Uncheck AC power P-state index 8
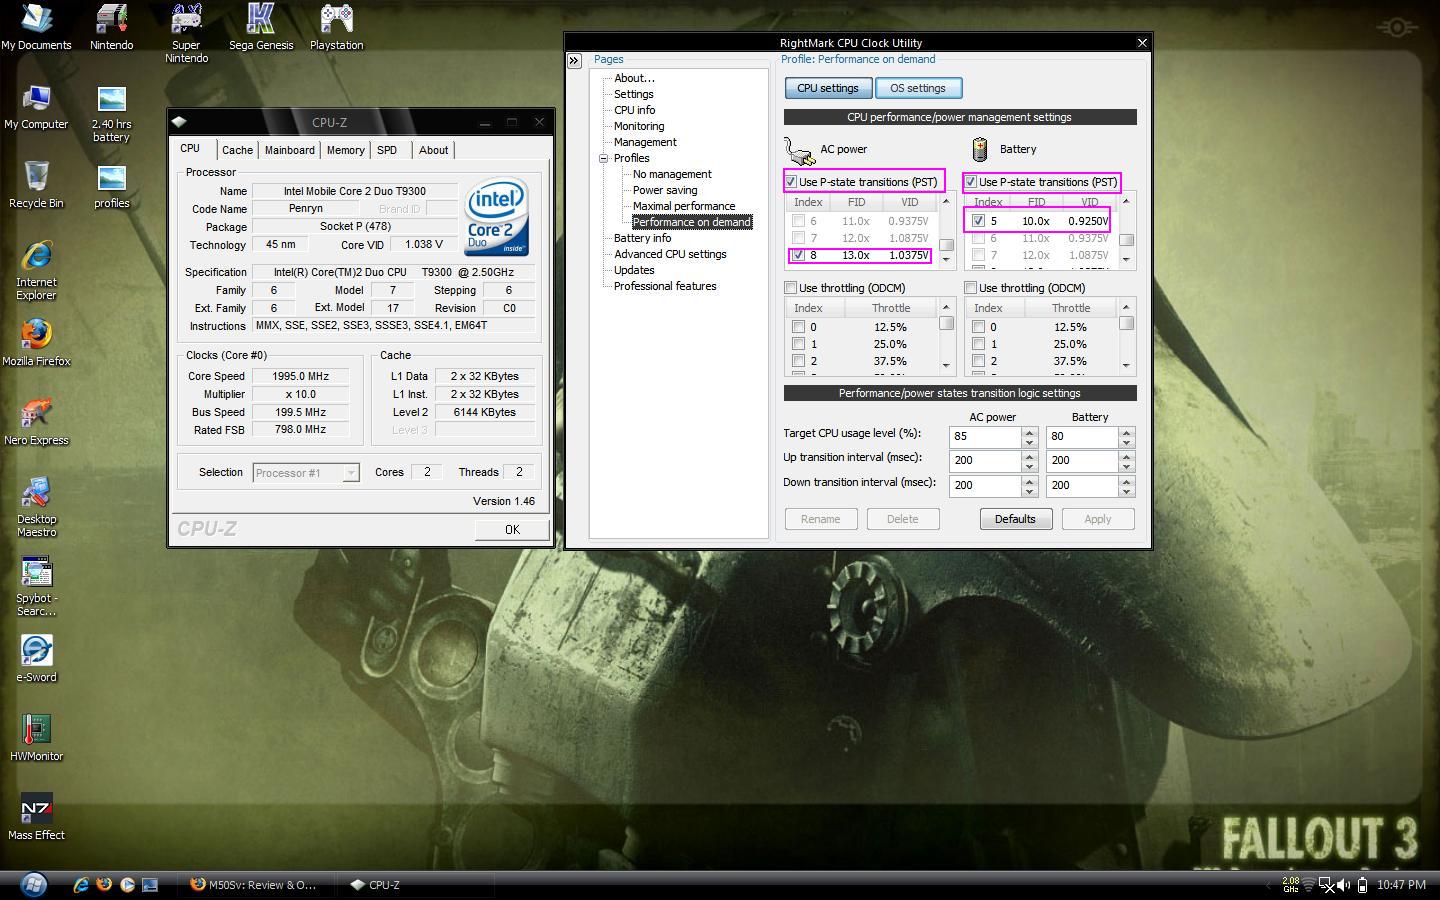 (x=798, y=255)
